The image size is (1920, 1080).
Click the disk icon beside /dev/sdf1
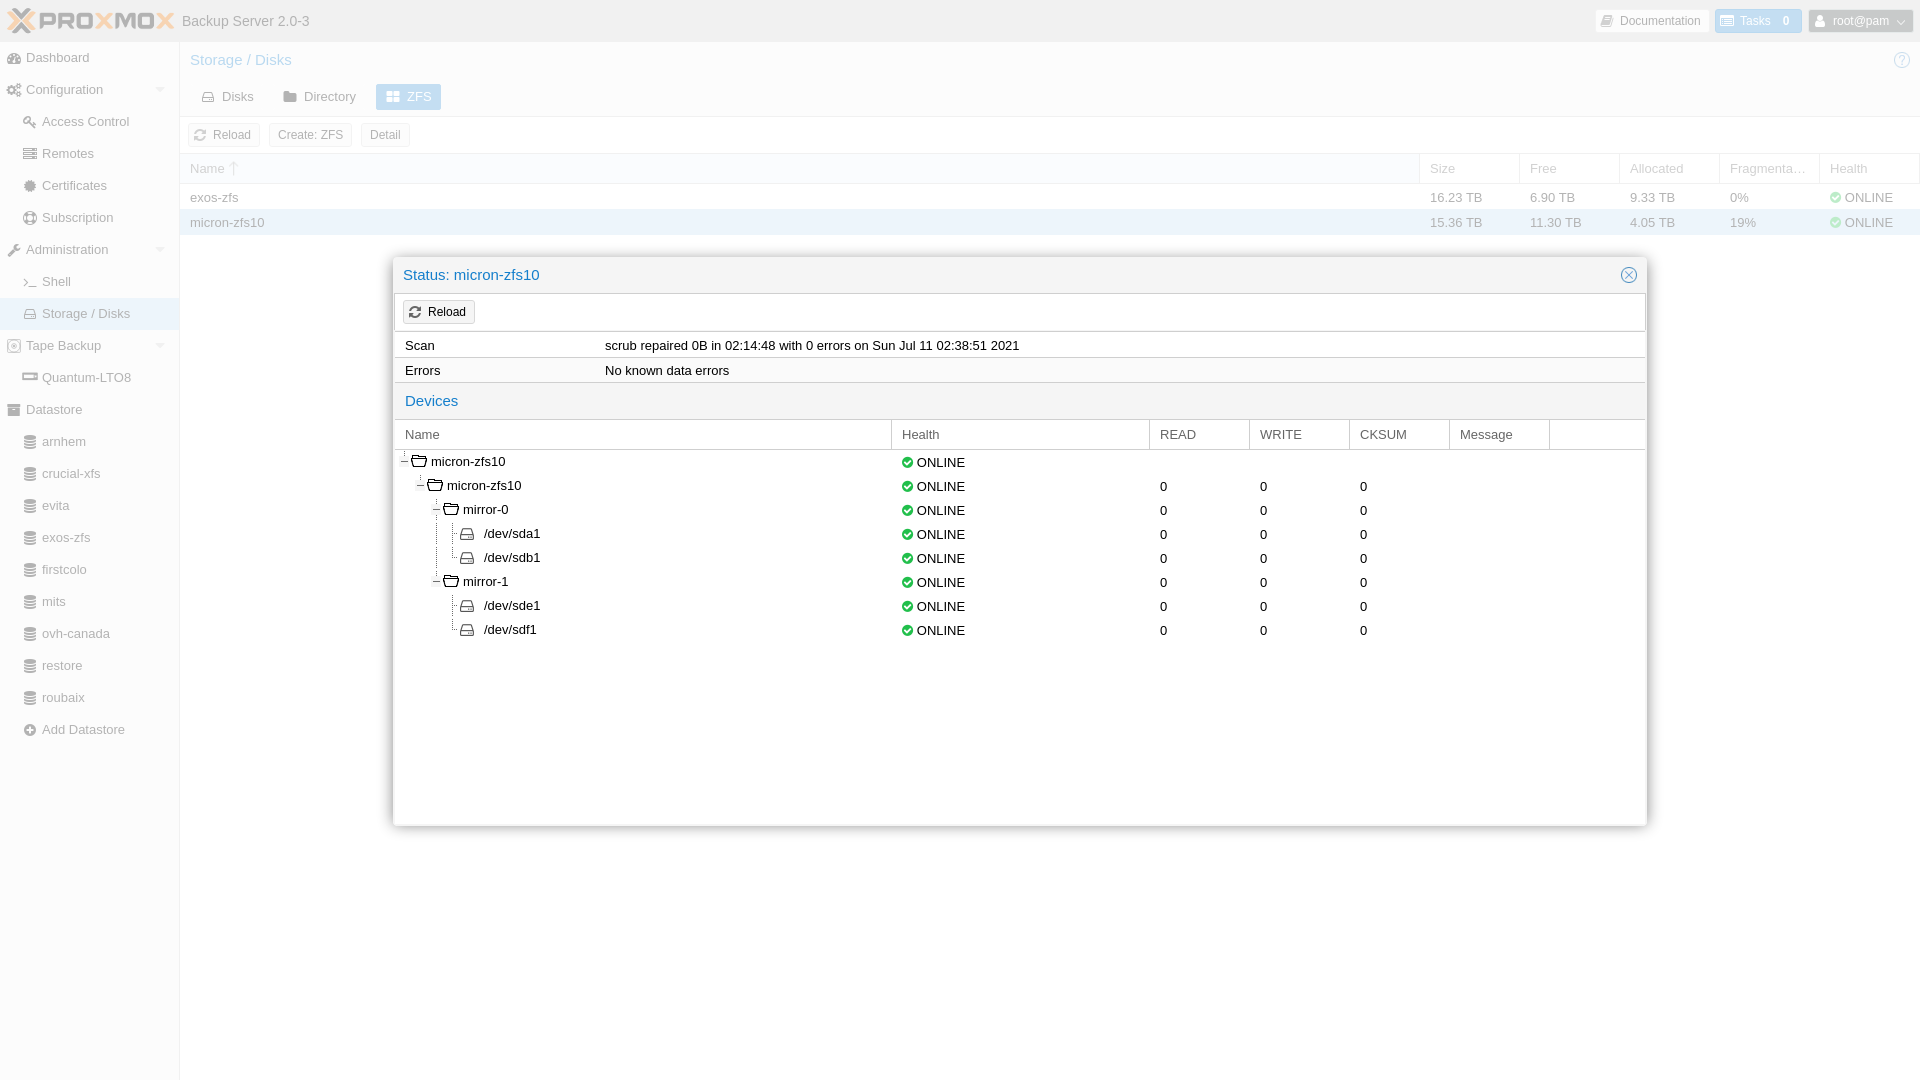467,631
